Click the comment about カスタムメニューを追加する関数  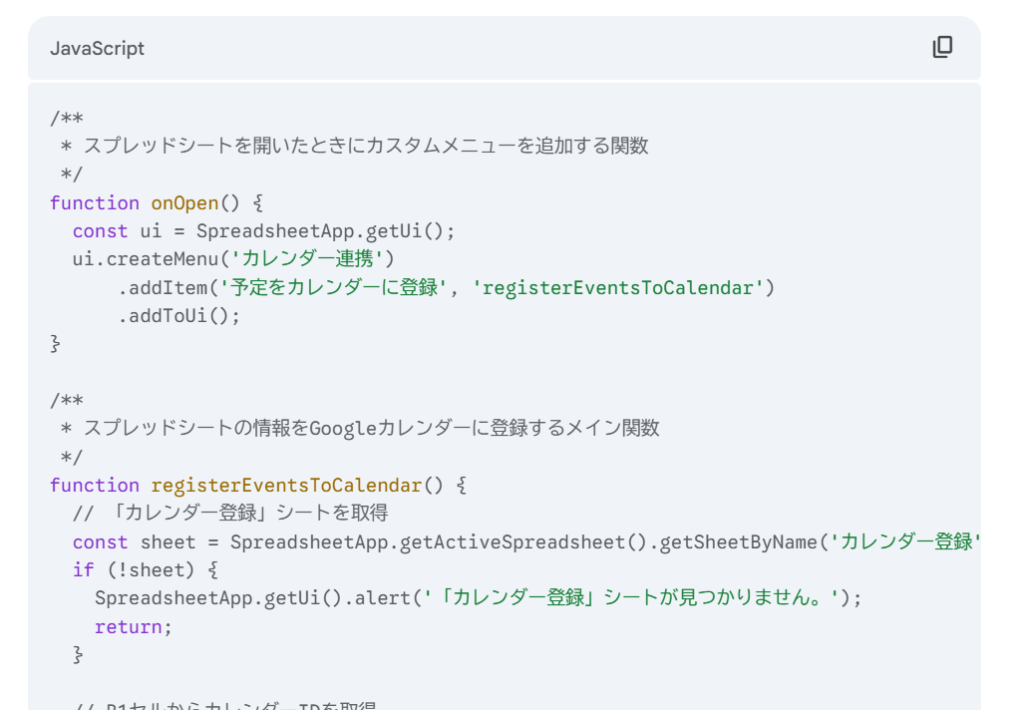tap(365, 146)
